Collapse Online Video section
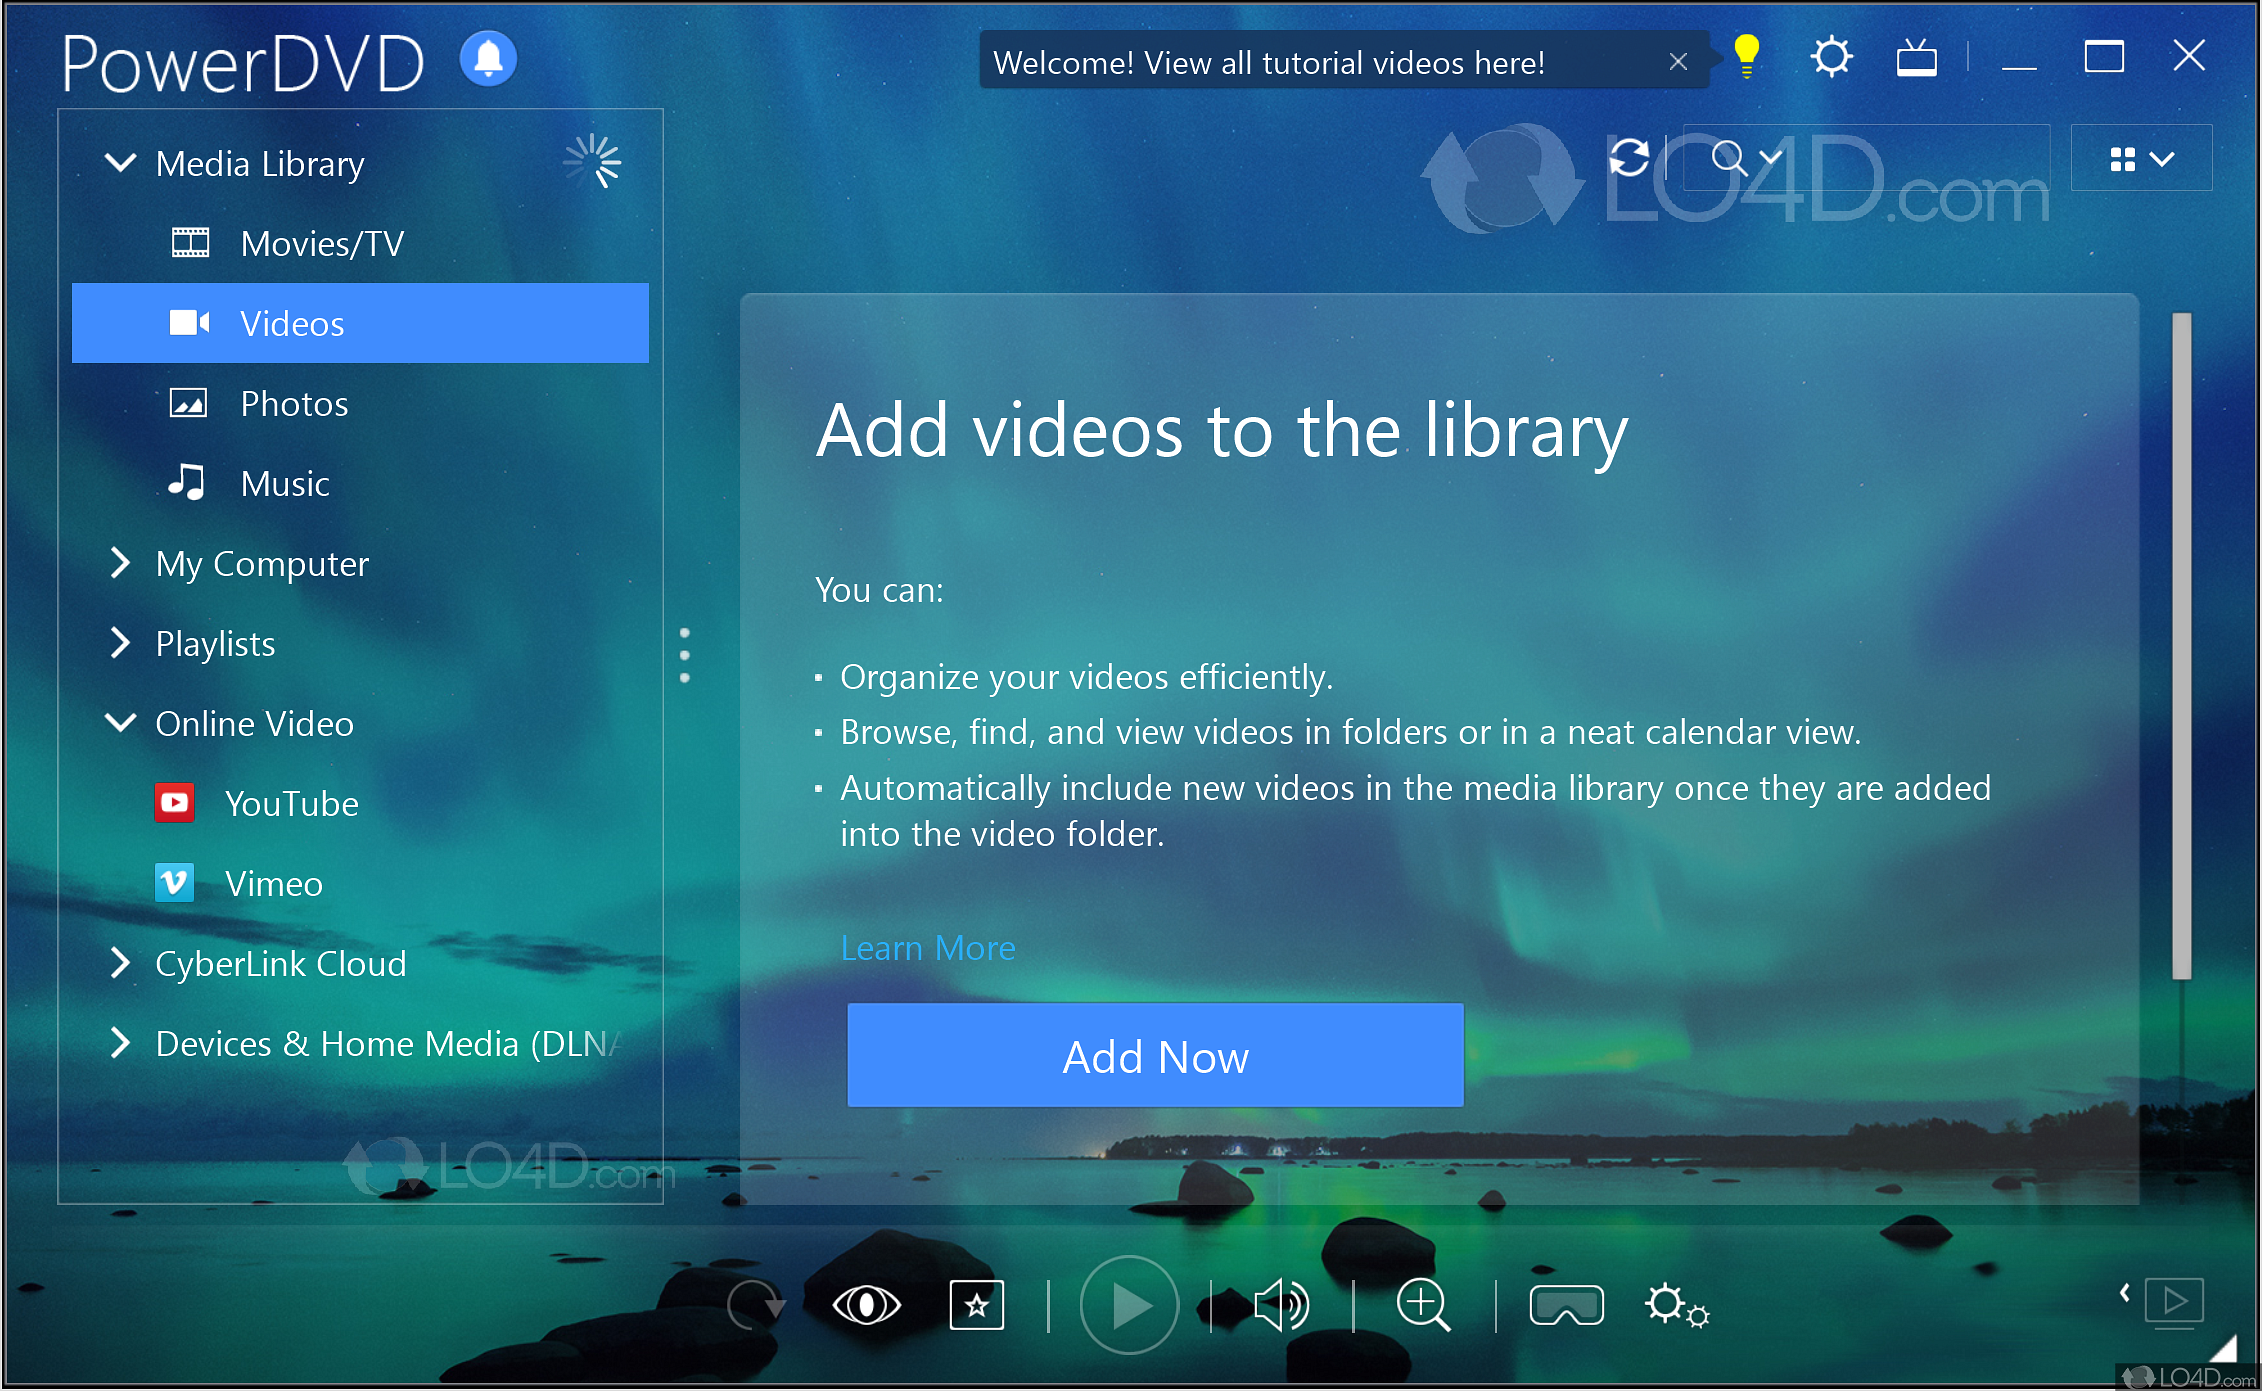The width and height of the screenshot is (2262, 1391). coord(121,722)
